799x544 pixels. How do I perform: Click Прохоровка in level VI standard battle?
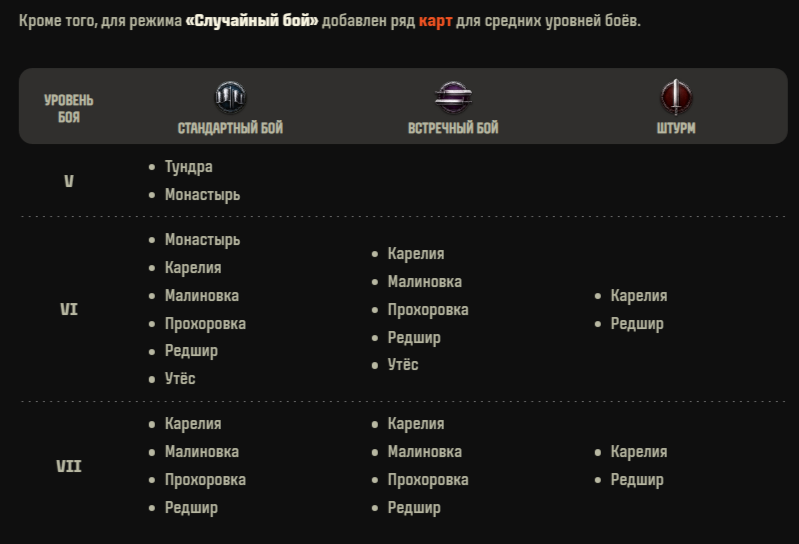[205, 324]
